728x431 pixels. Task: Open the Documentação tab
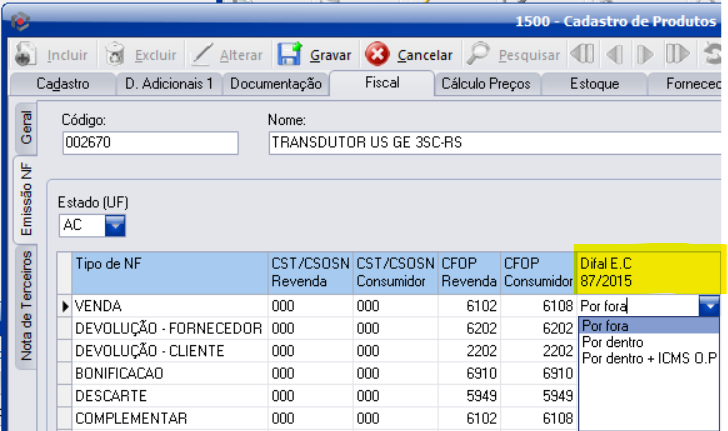[x=276, y=85]
